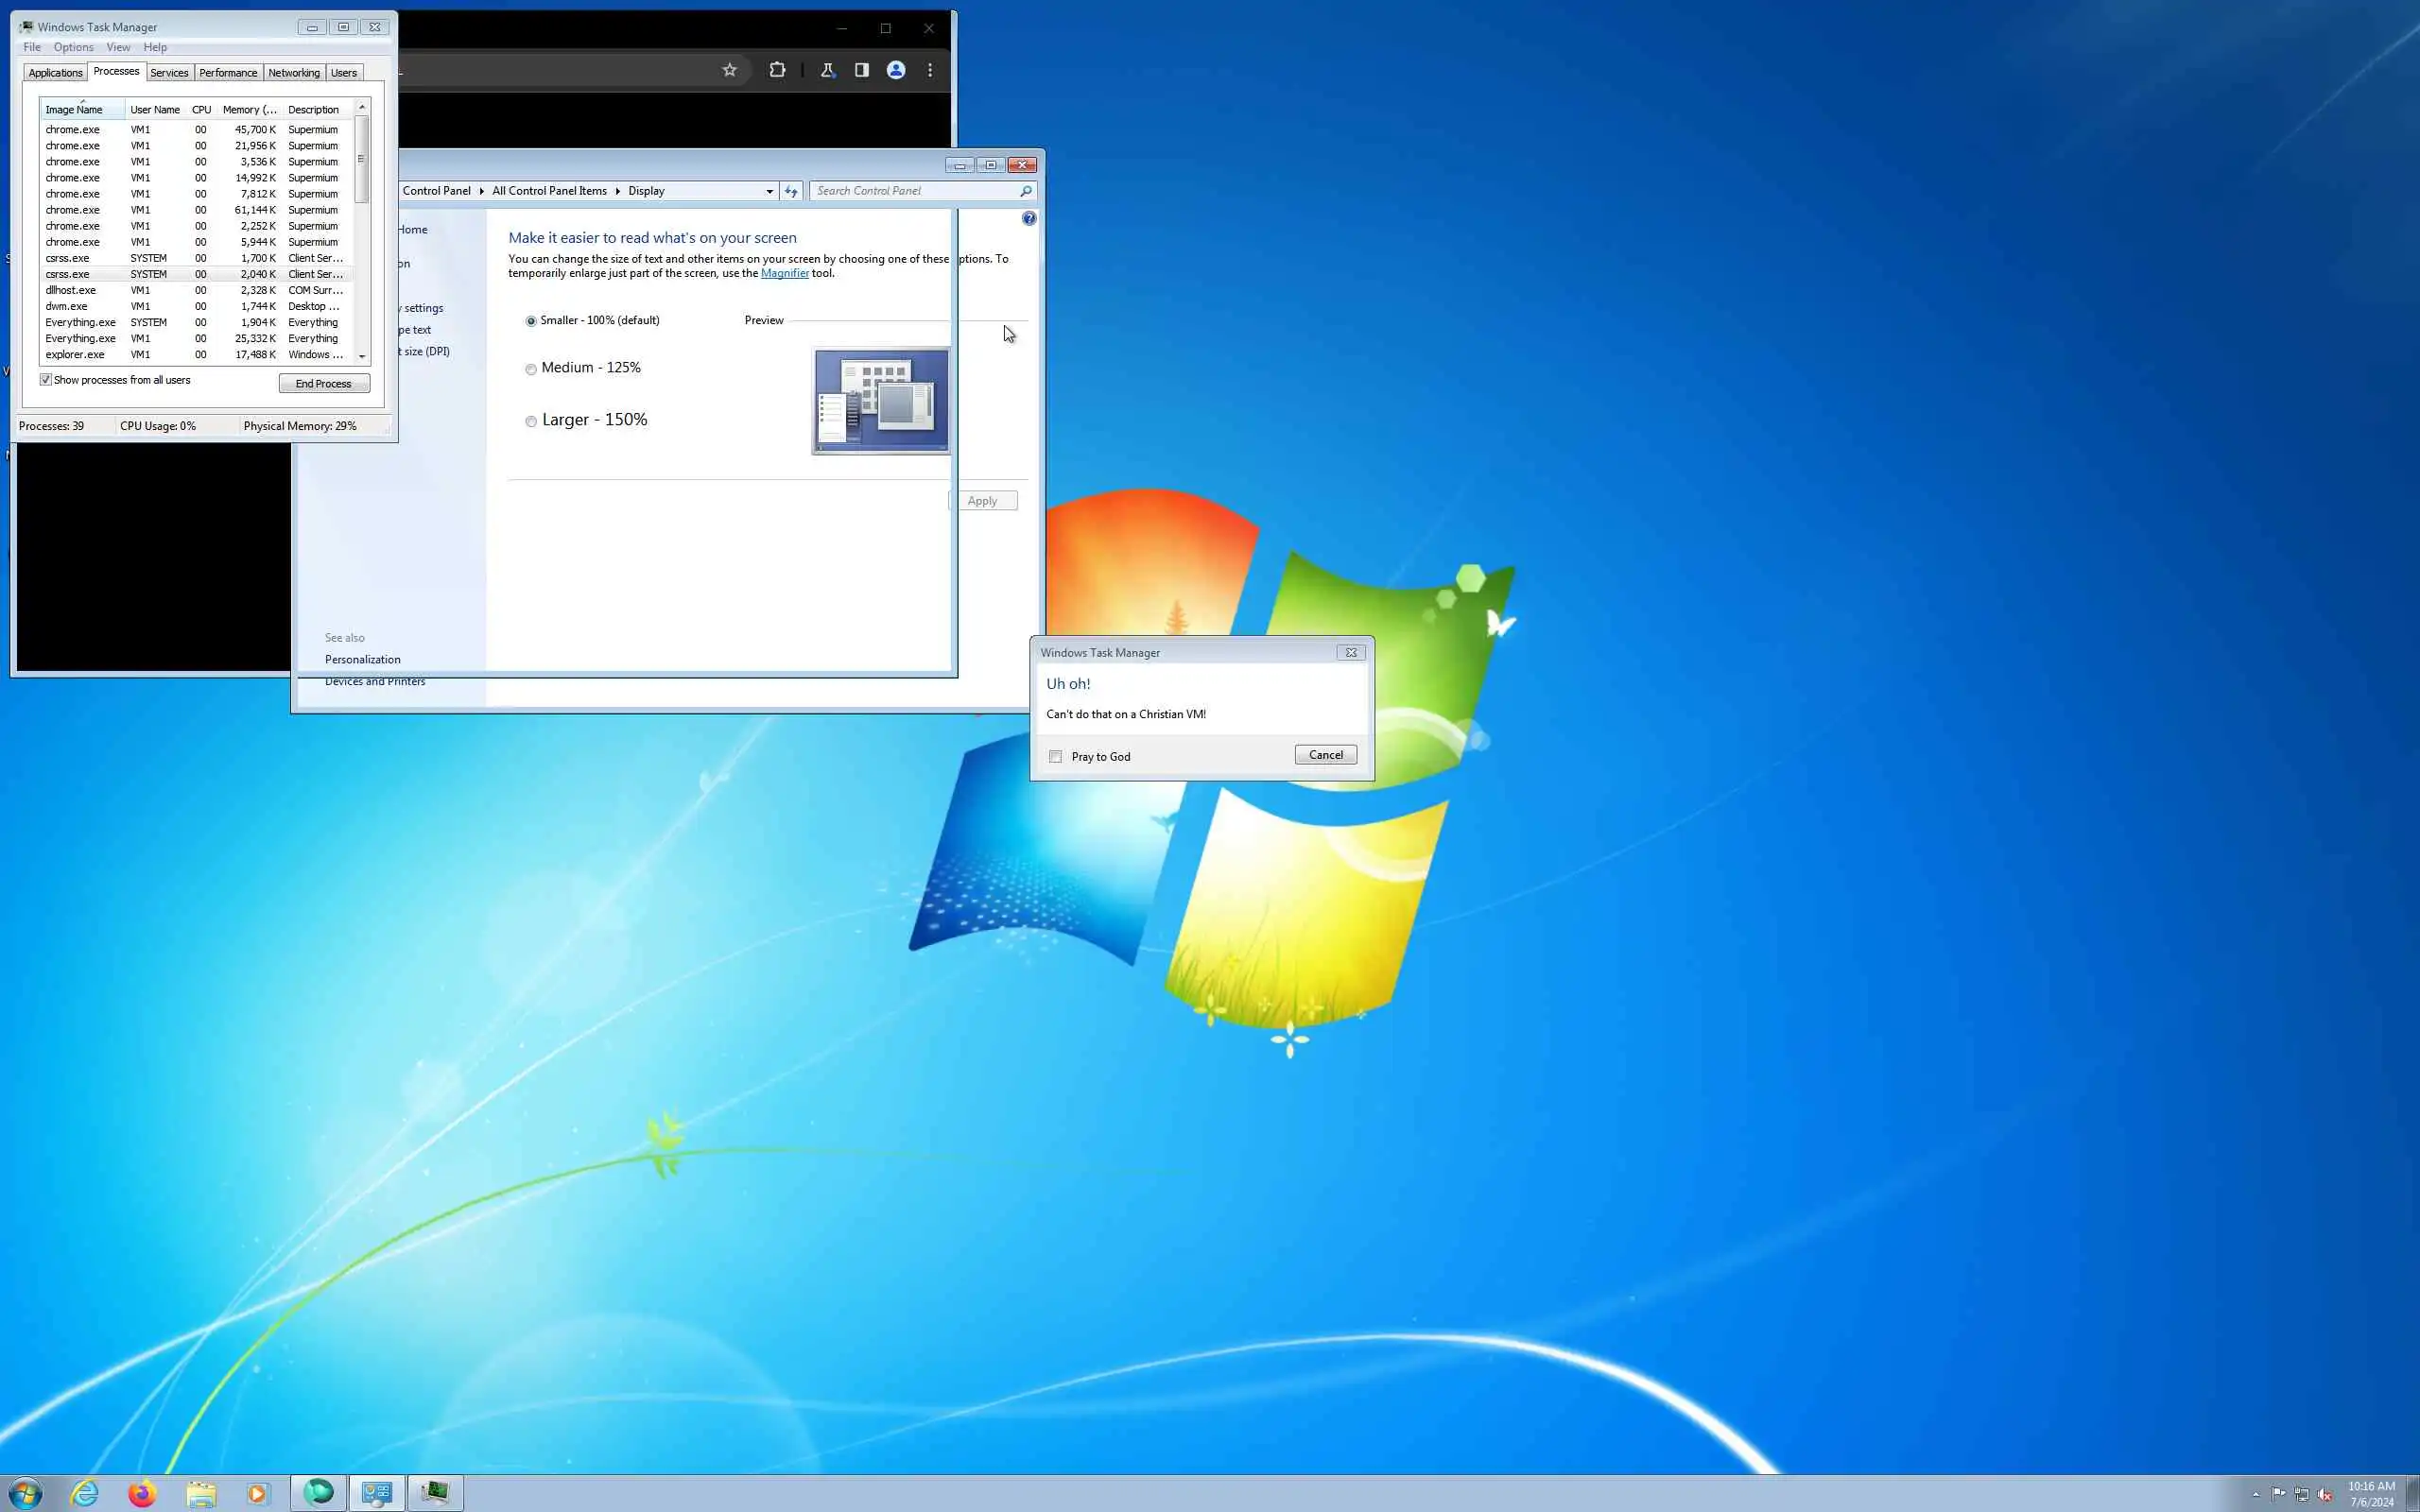
Task: Click the Windows Start button
Action: pyautogui.click(x=25, y=1493)
